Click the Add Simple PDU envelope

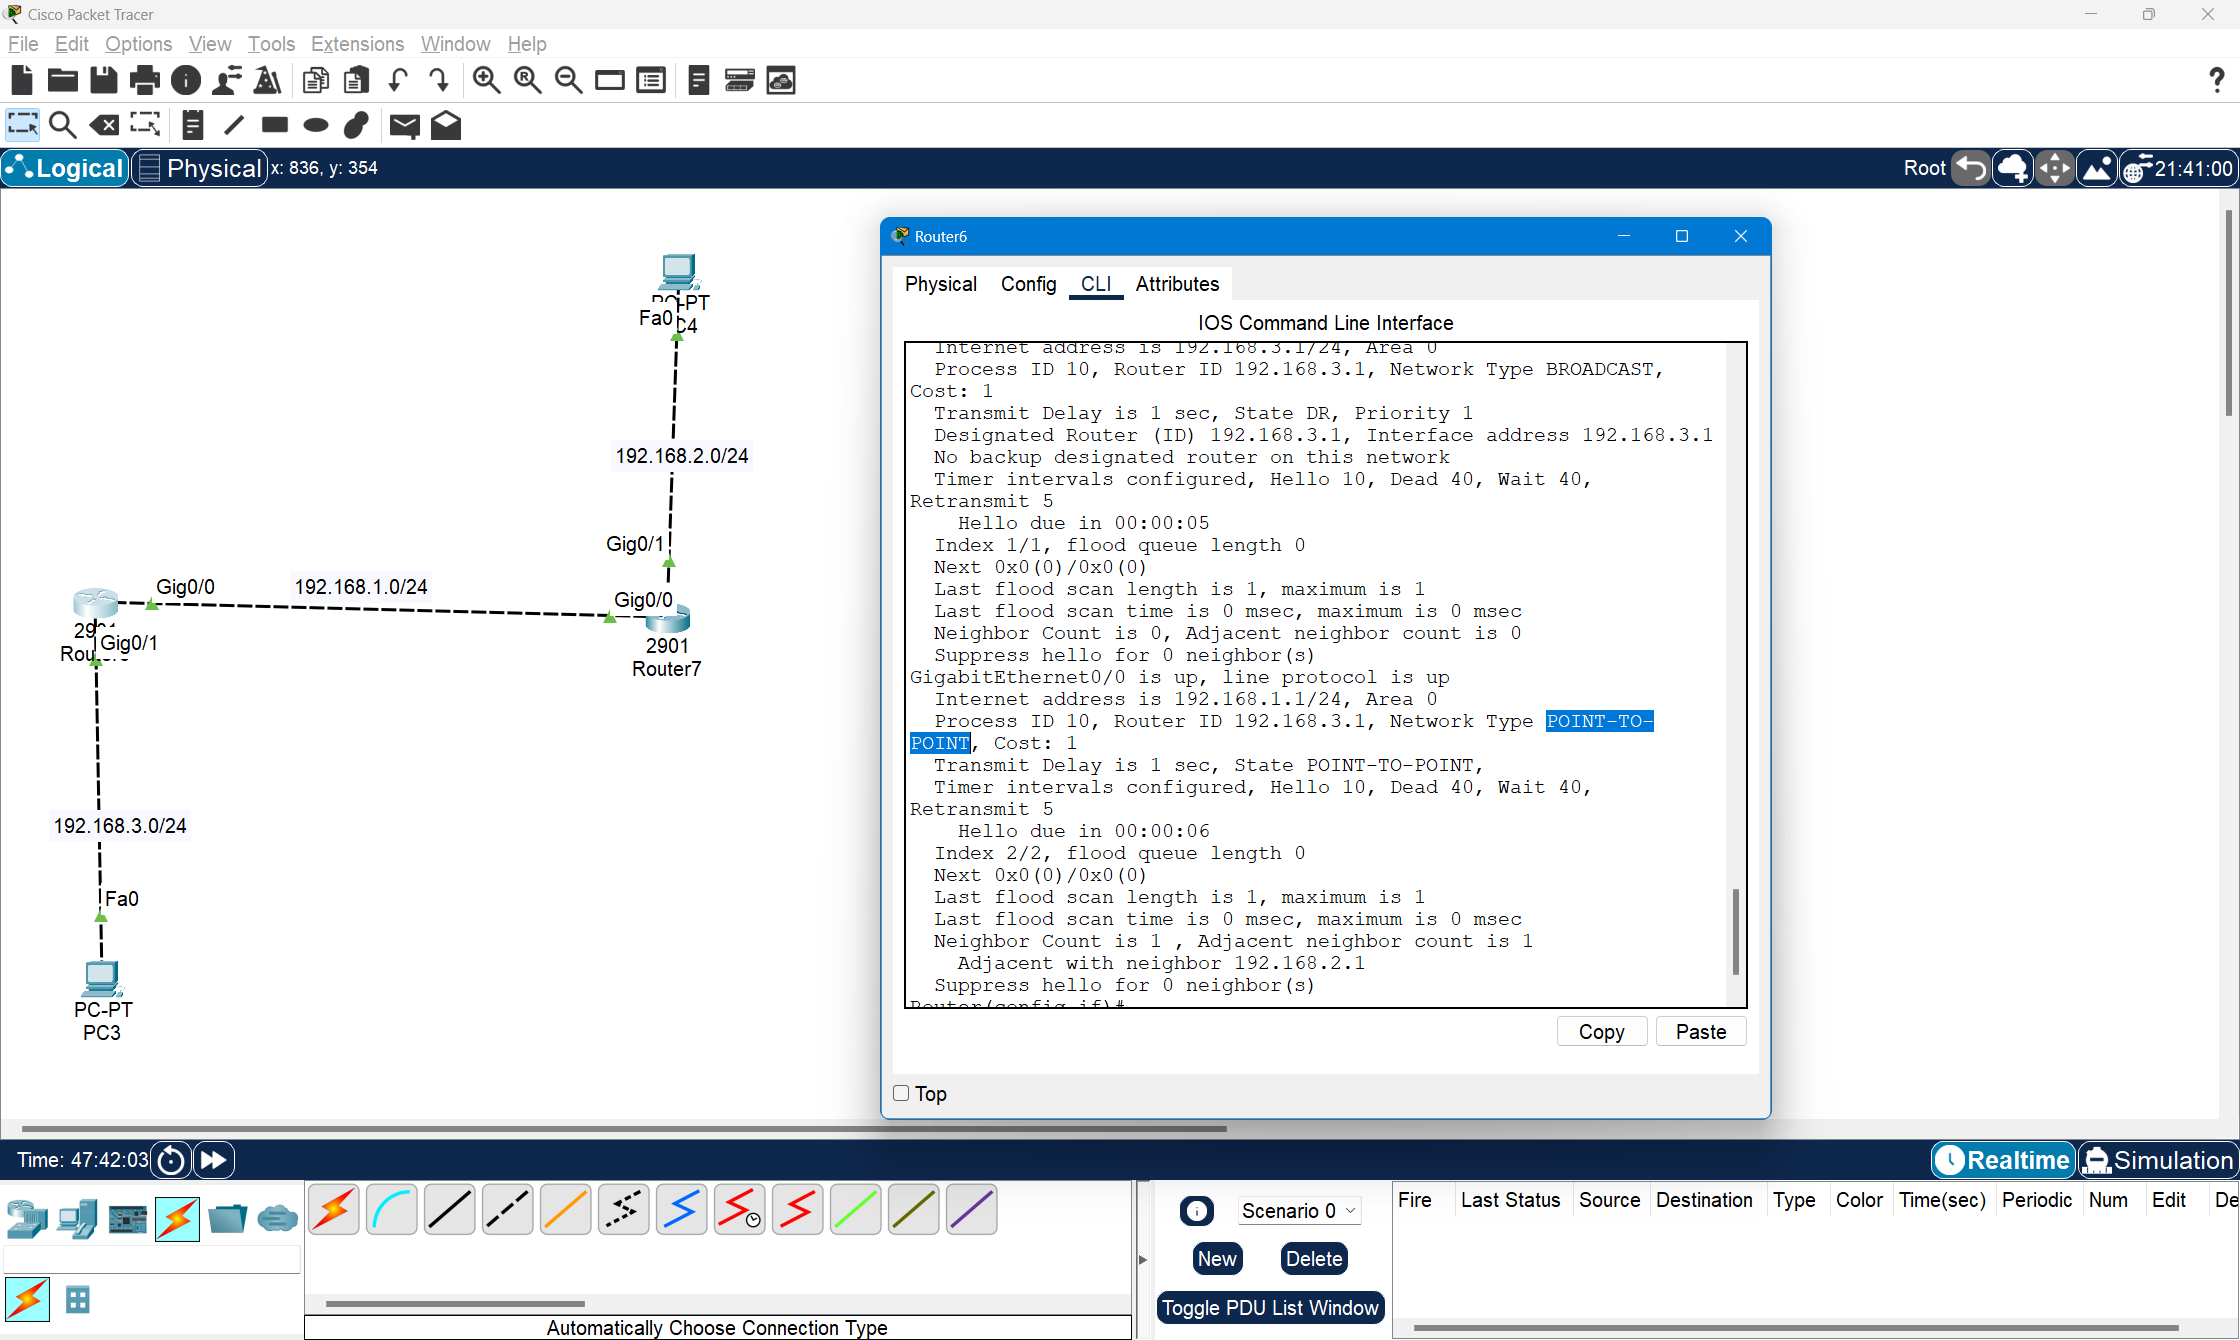click(x=404, y=125)
